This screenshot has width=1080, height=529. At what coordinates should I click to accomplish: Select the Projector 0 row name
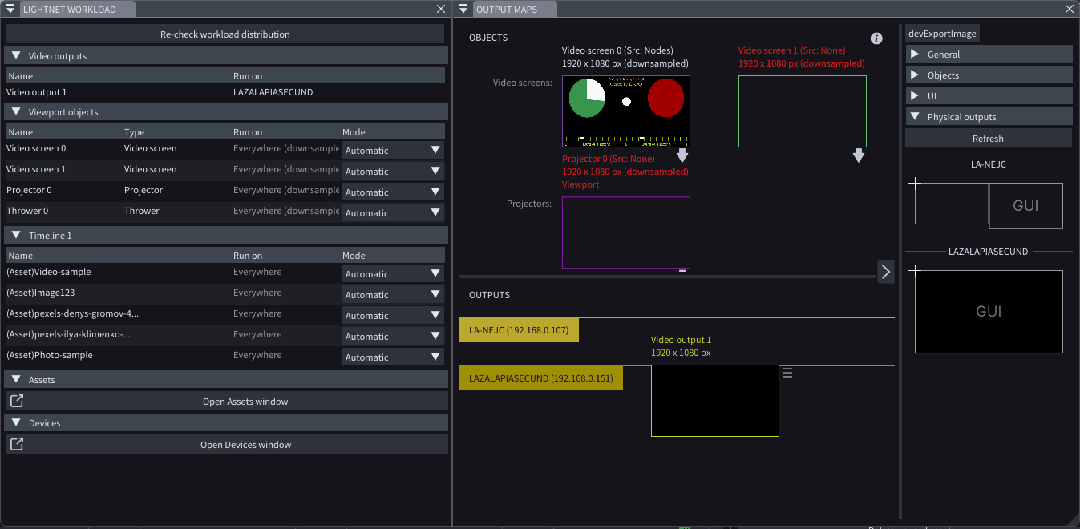click(x=29, y=190)
